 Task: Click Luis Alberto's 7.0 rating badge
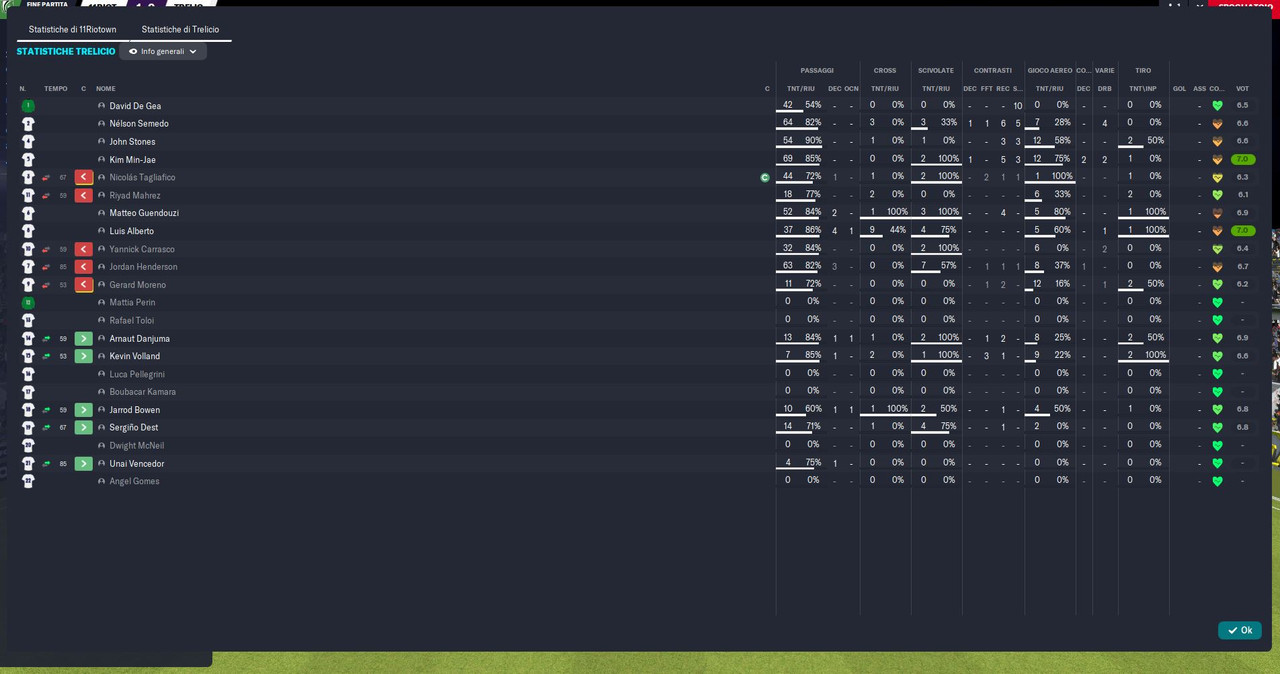click(1243, 231)
